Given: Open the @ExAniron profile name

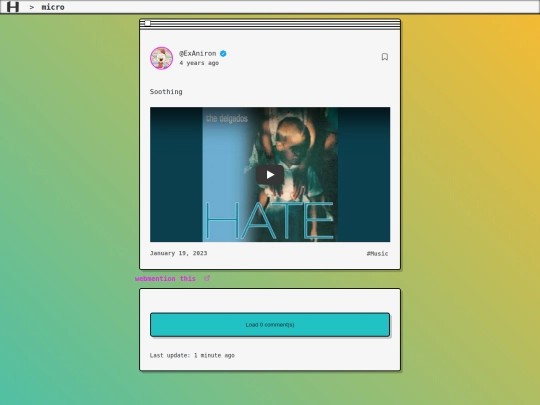Looking at the screenshot, I should 198,53.
